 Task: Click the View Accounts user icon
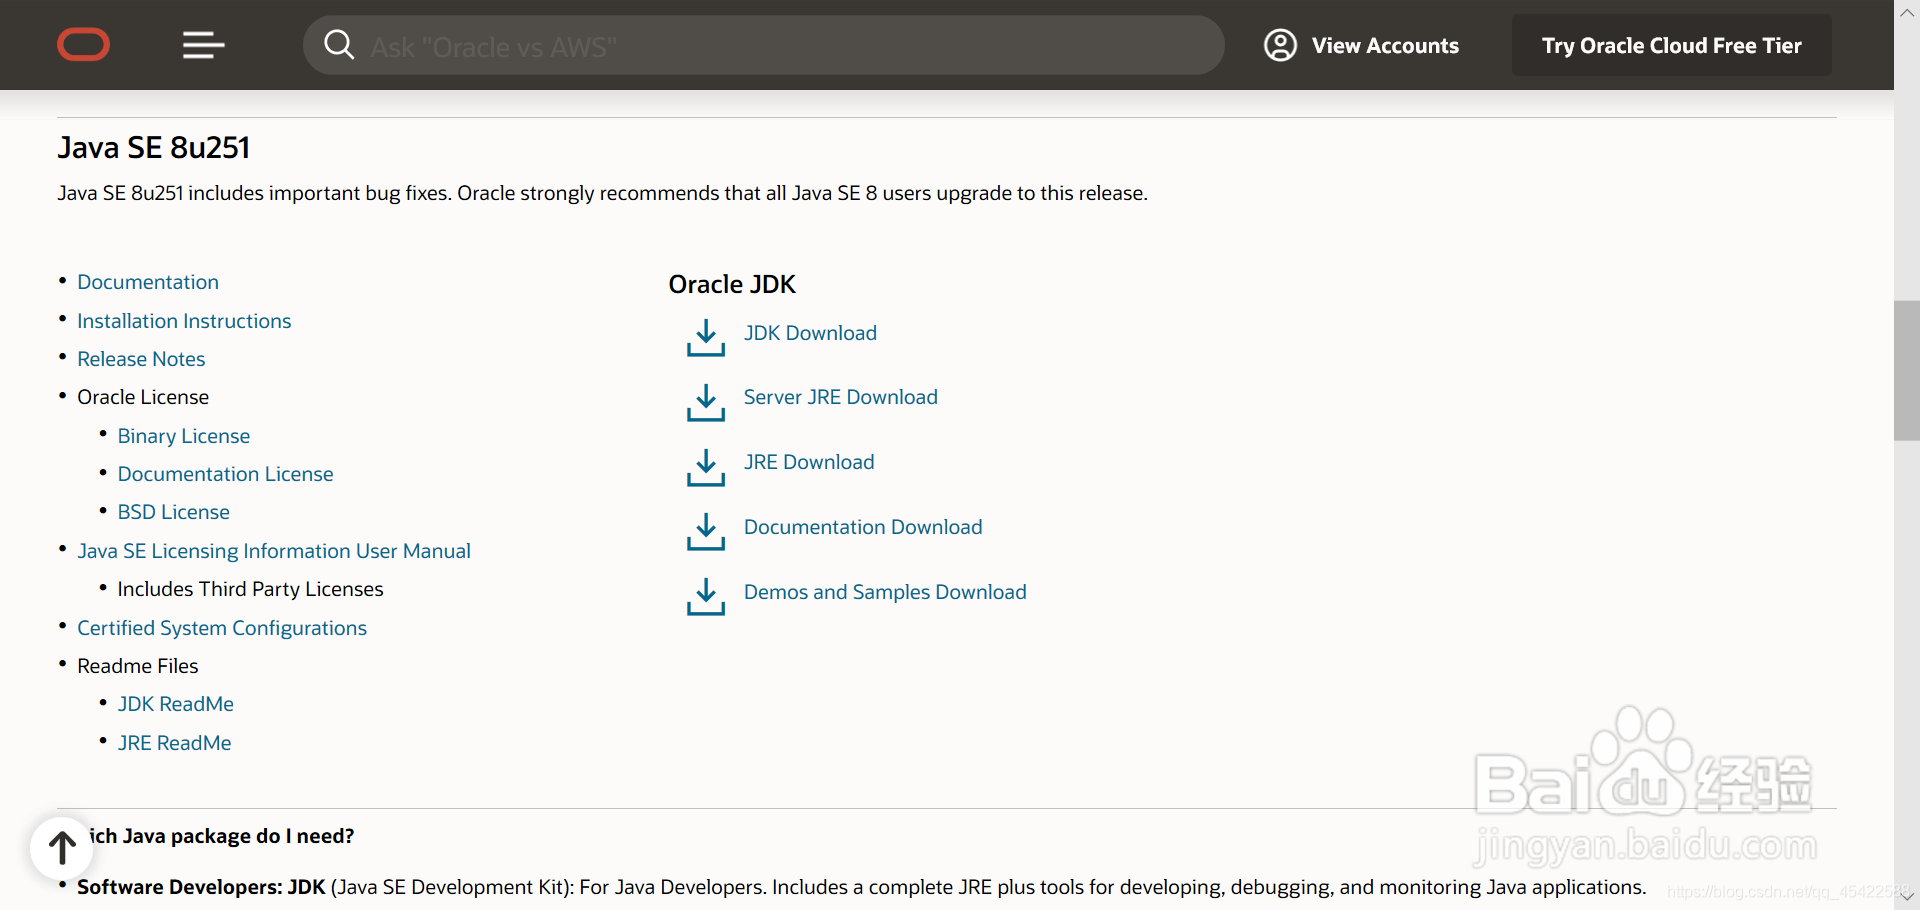(x=1280, y=45)
